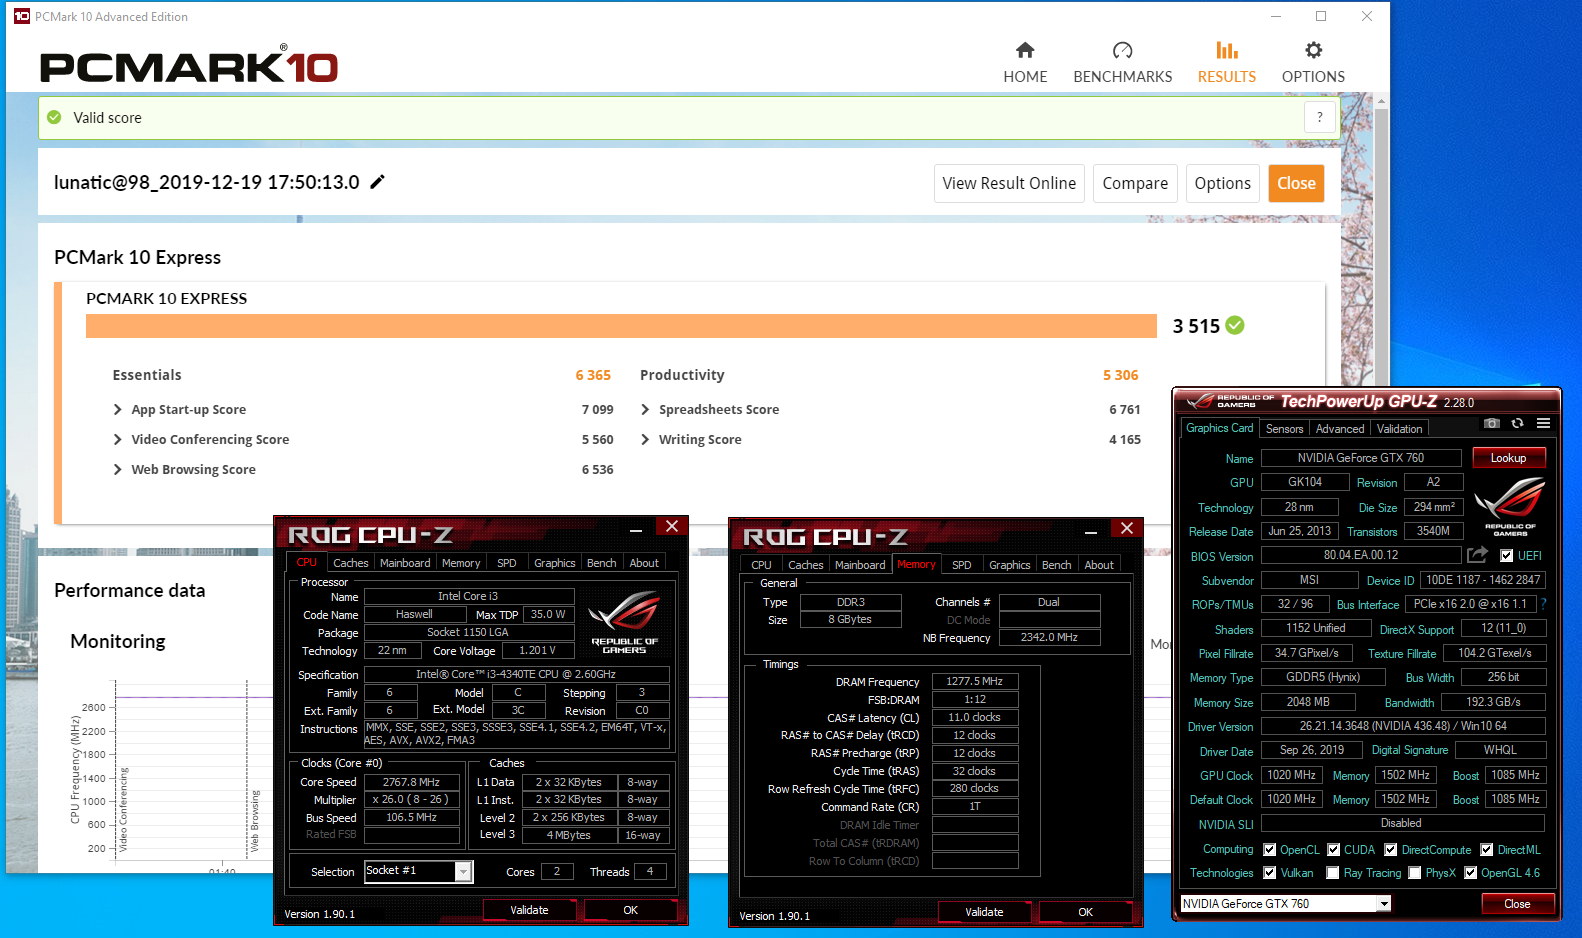The width and height of the screenshot is (1582, 938).
Task: Open the CPU-Z Socket #1 selection dropdown
Action: tap(463, 872)
